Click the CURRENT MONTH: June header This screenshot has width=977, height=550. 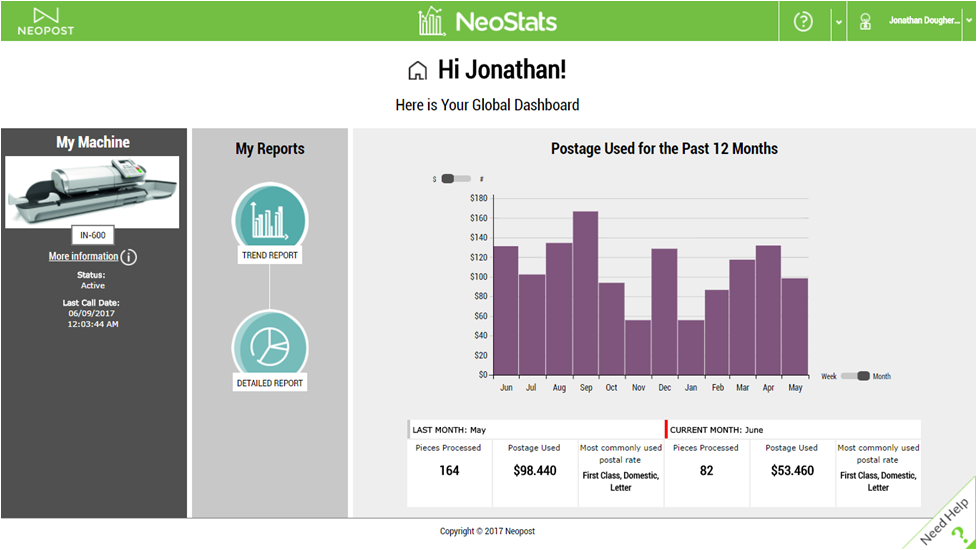click(793, 430)
